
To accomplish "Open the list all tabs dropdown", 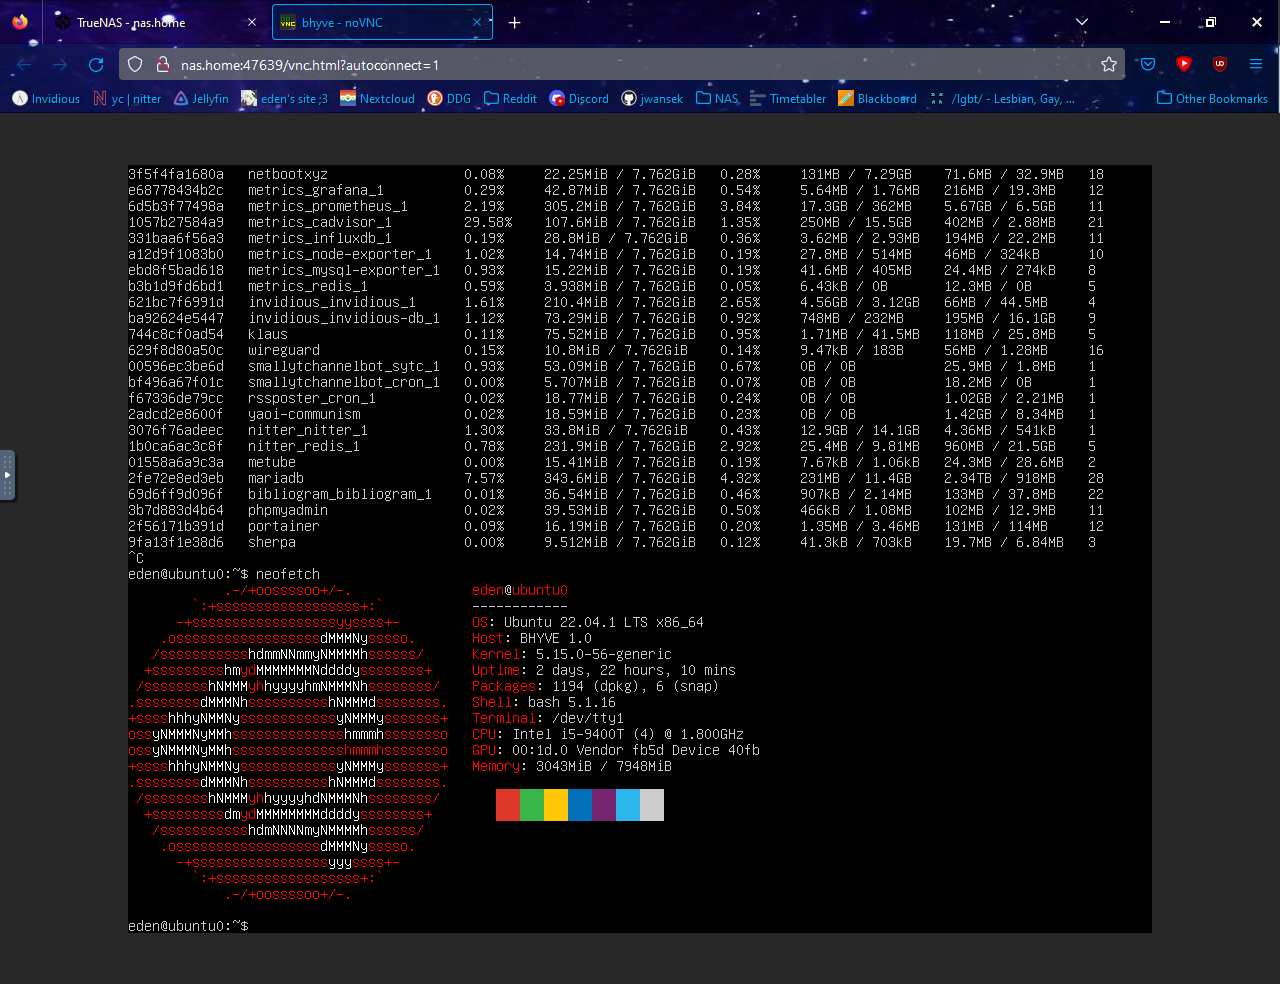I will point(1082,22).
